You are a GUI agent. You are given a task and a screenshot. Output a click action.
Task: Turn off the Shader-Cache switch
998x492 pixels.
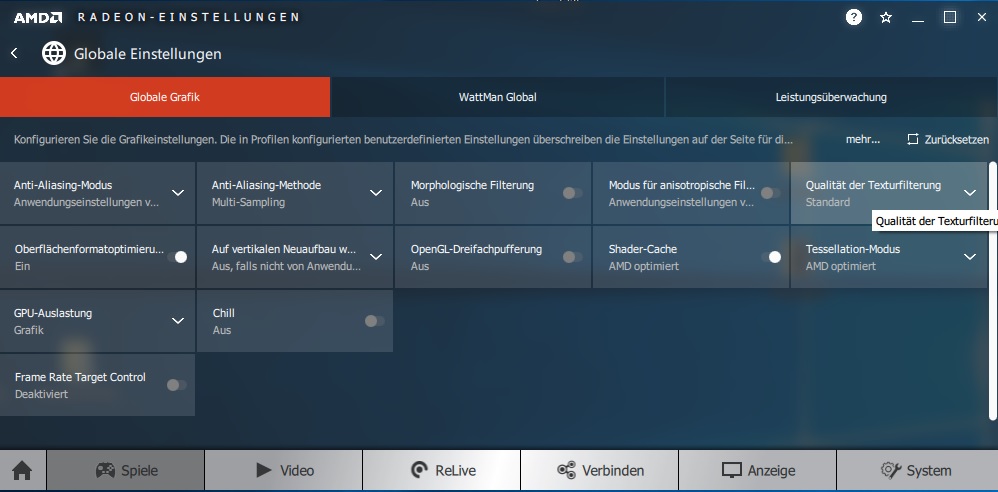(x=771, y=257)
